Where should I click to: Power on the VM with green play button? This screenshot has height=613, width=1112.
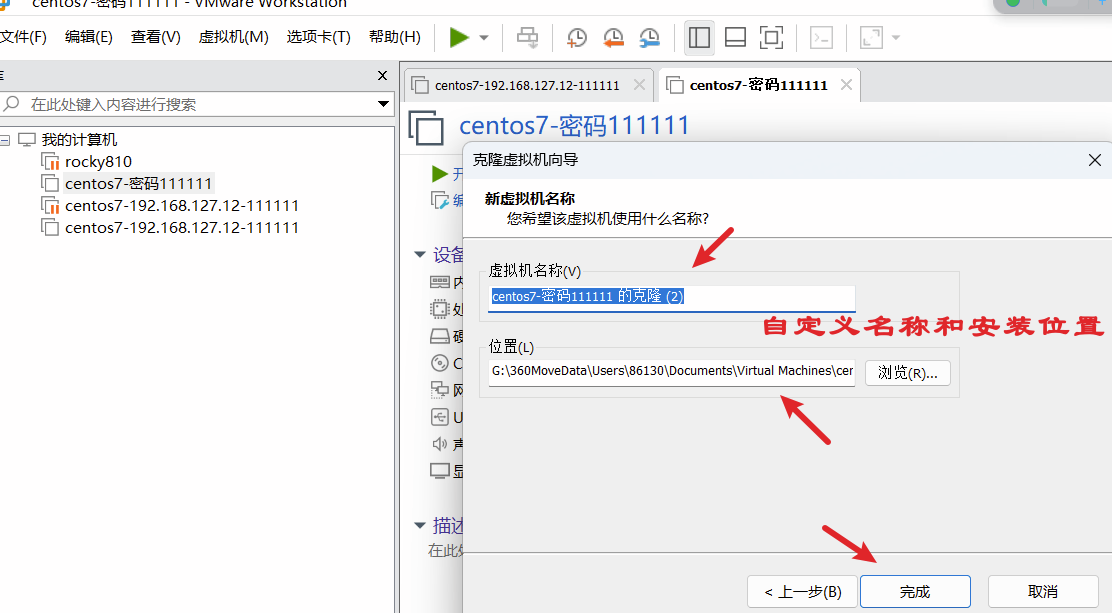pos(459,38)
